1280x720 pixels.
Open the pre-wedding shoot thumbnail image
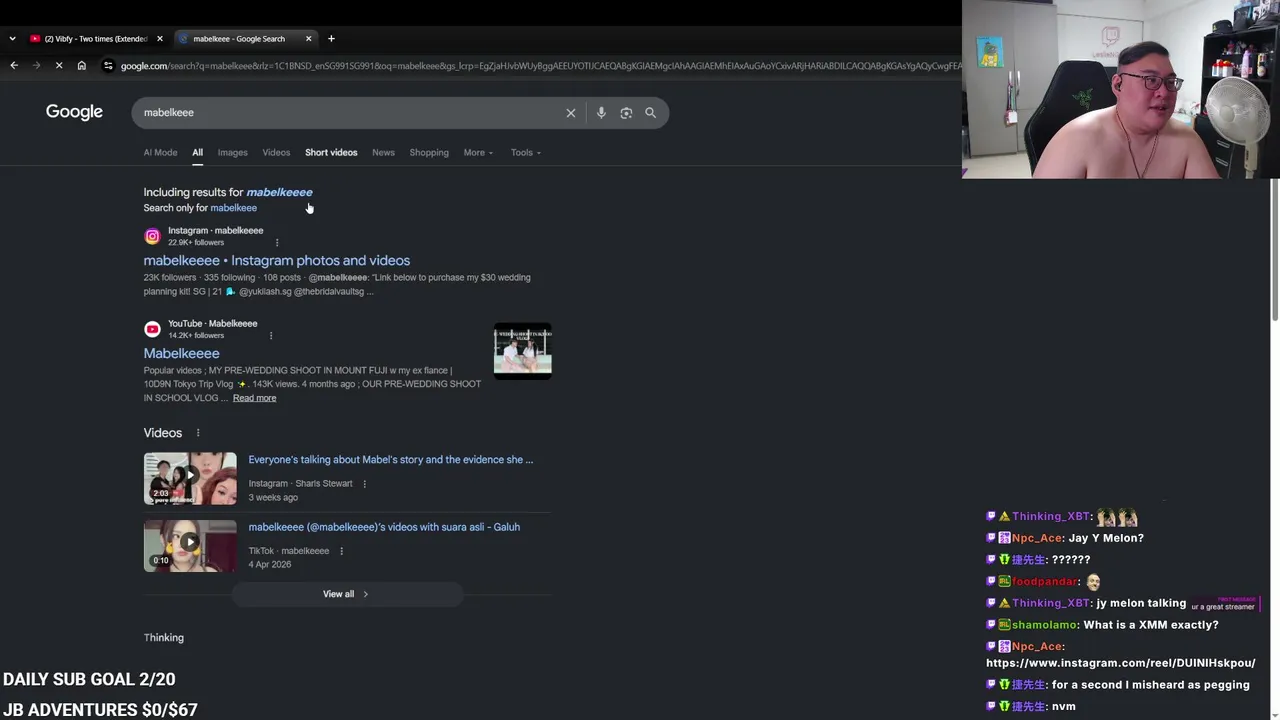click(x=522, y=351)
